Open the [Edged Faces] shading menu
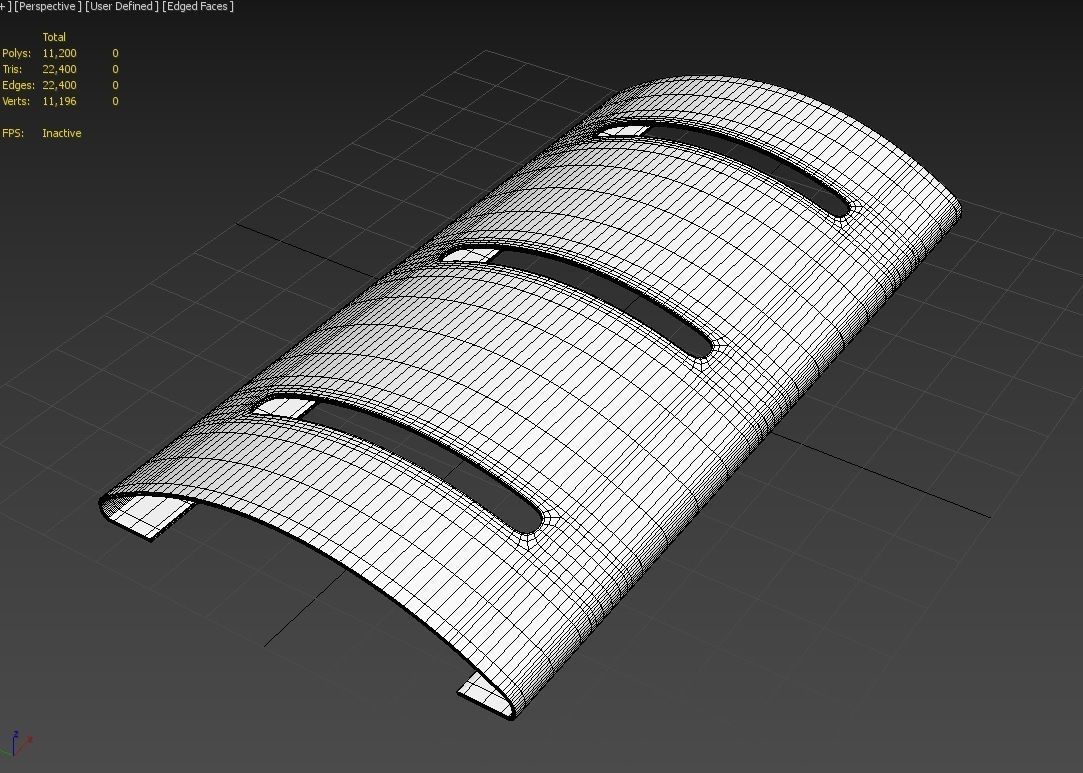 [198, 6]
